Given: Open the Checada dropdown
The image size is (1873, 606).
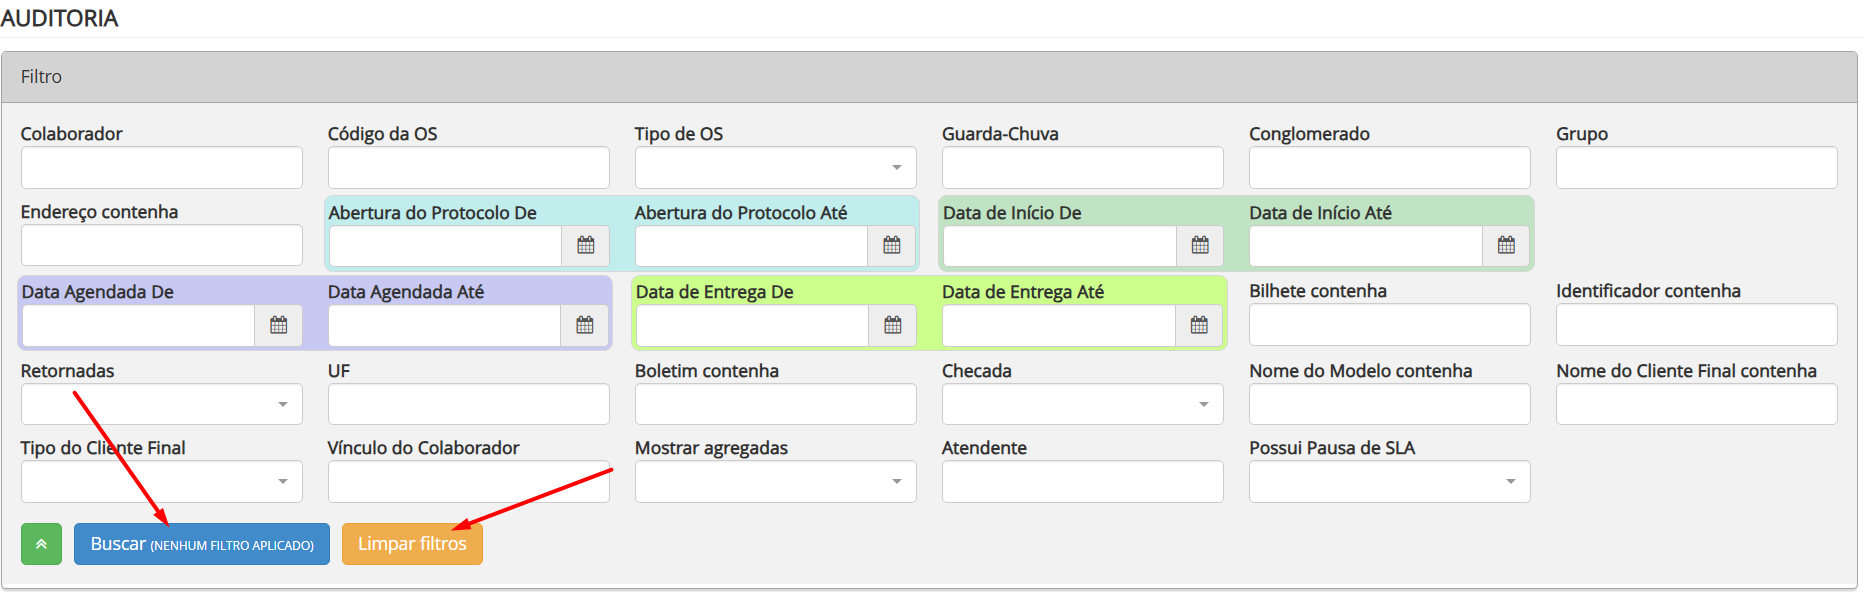Looking at the screenshot, I should 1082,405.
